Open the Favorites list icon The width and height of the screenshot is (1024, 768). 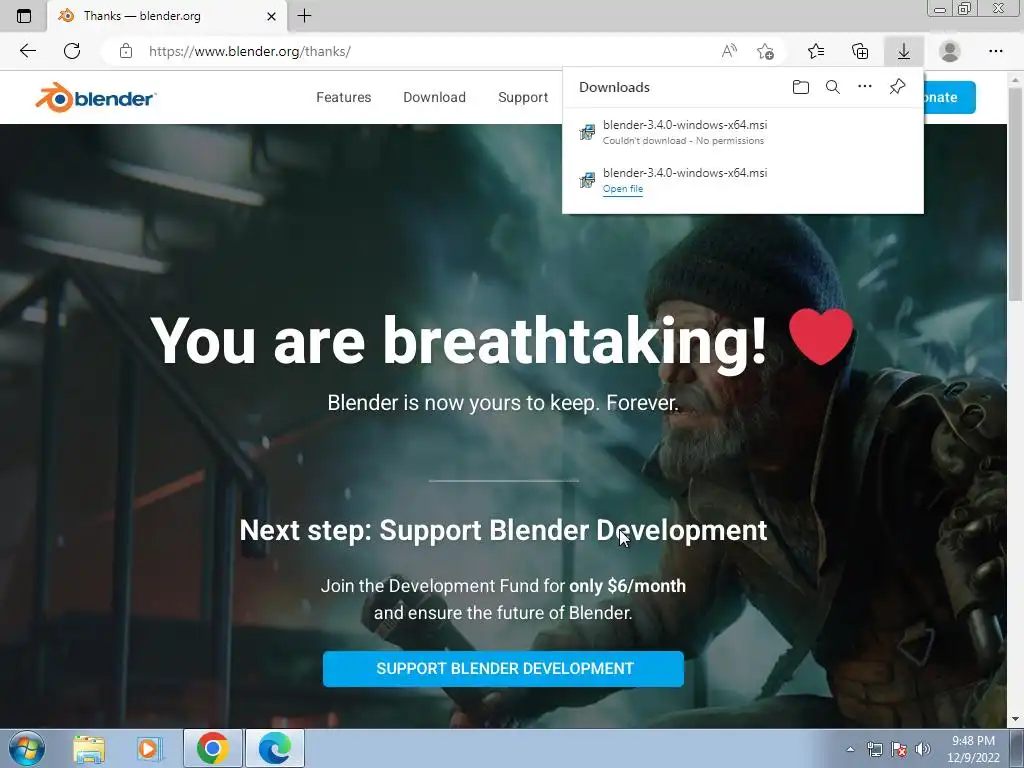tap(816, 51)
